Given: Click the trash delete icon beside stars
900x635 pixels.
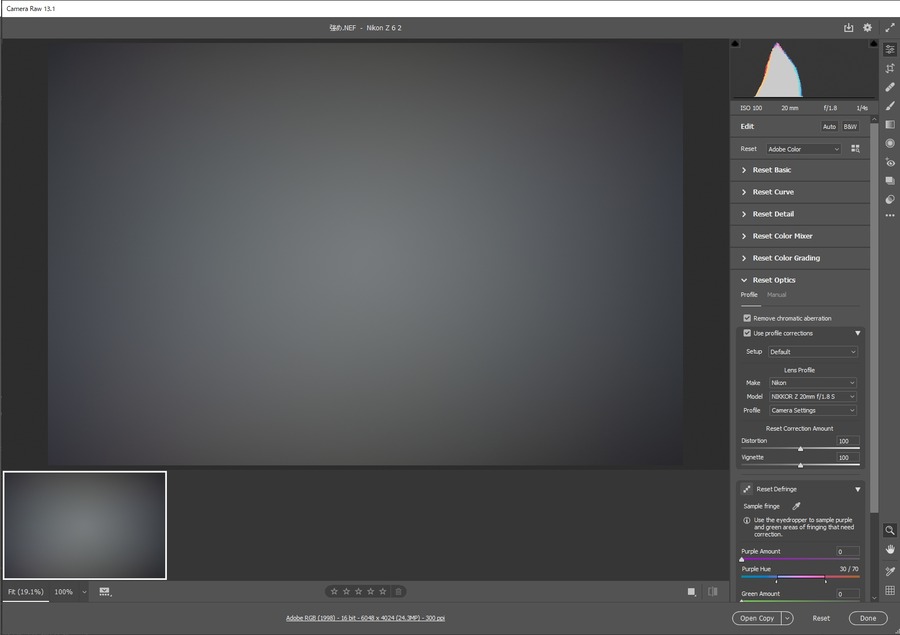Looking at the screenshot, I should pos(398,591).
